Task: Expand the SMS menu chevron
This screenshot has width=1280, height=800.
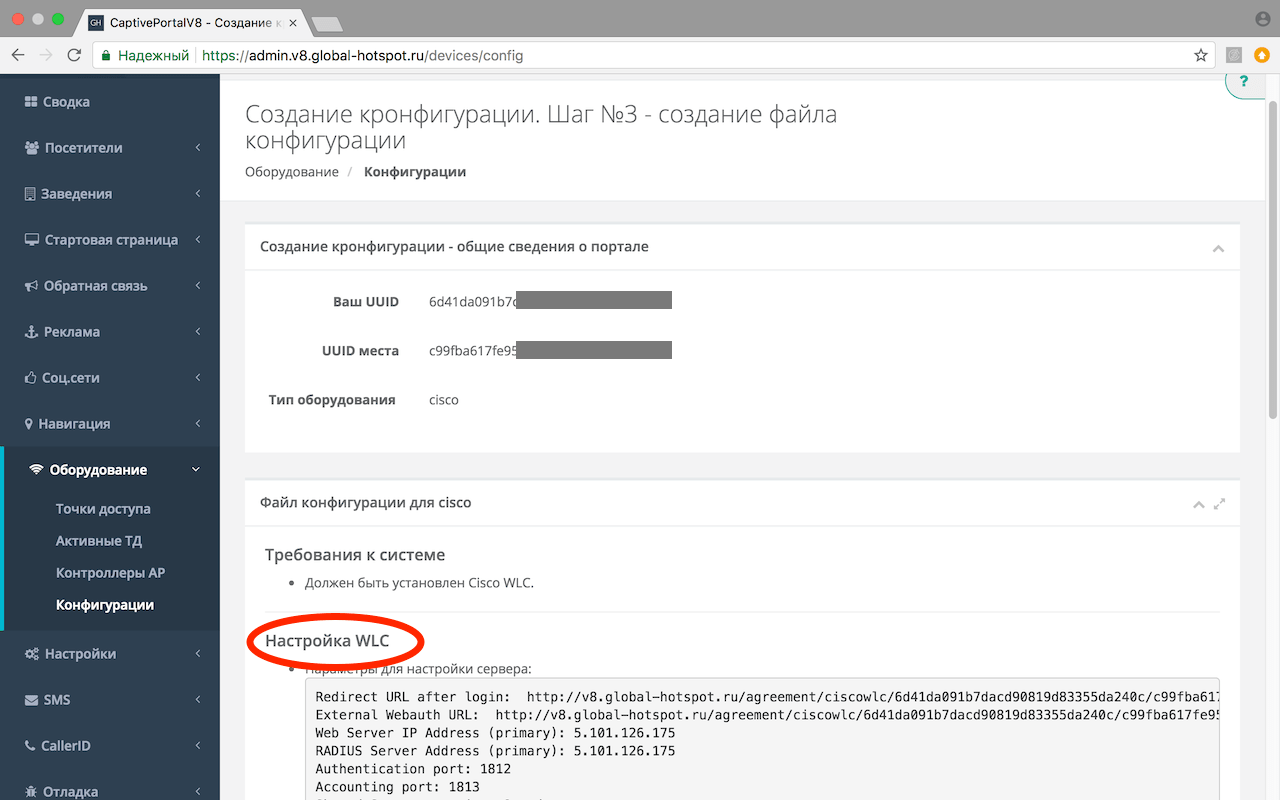Action: 198,700
